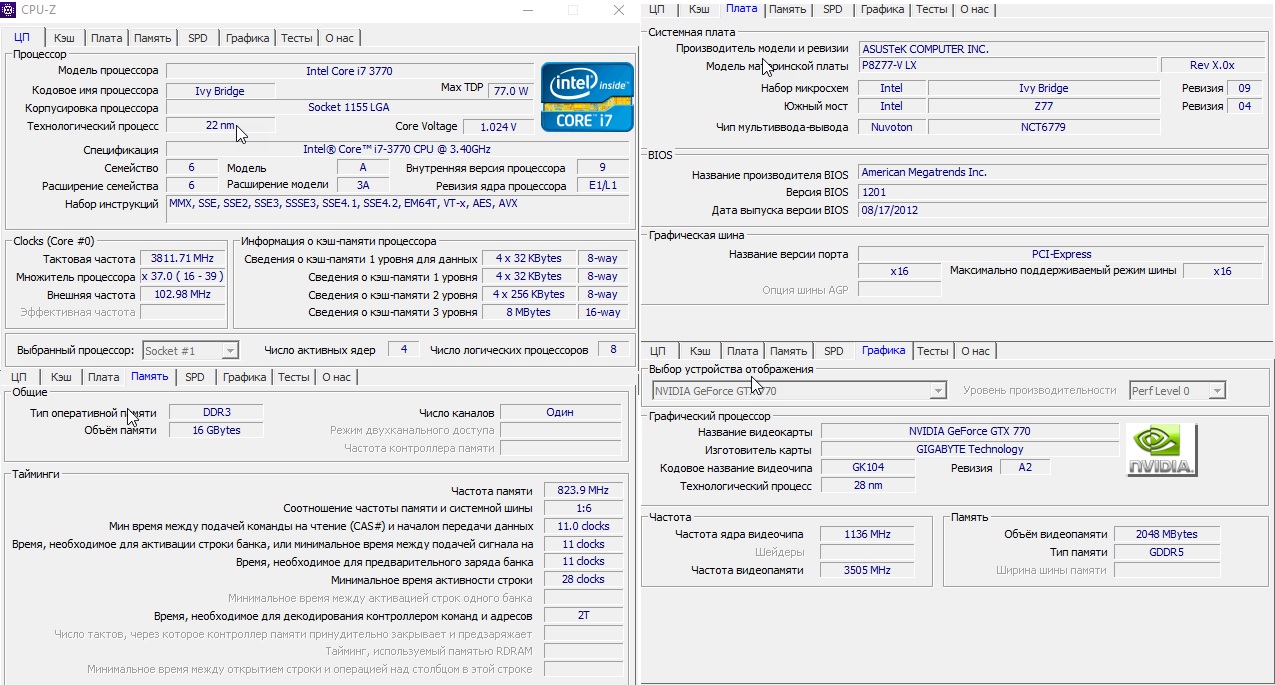Click the Rev X.0x motherboard revision field
This screenshot has height=685, width=1275.
pyautogui.click(x=1212, y=65)
